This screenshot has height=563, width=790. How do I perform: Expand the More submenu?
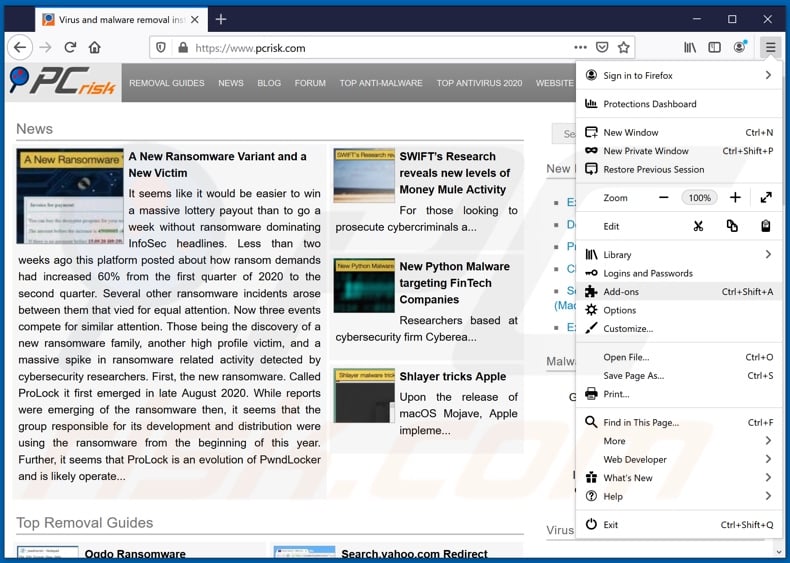(x=679, y=441)
